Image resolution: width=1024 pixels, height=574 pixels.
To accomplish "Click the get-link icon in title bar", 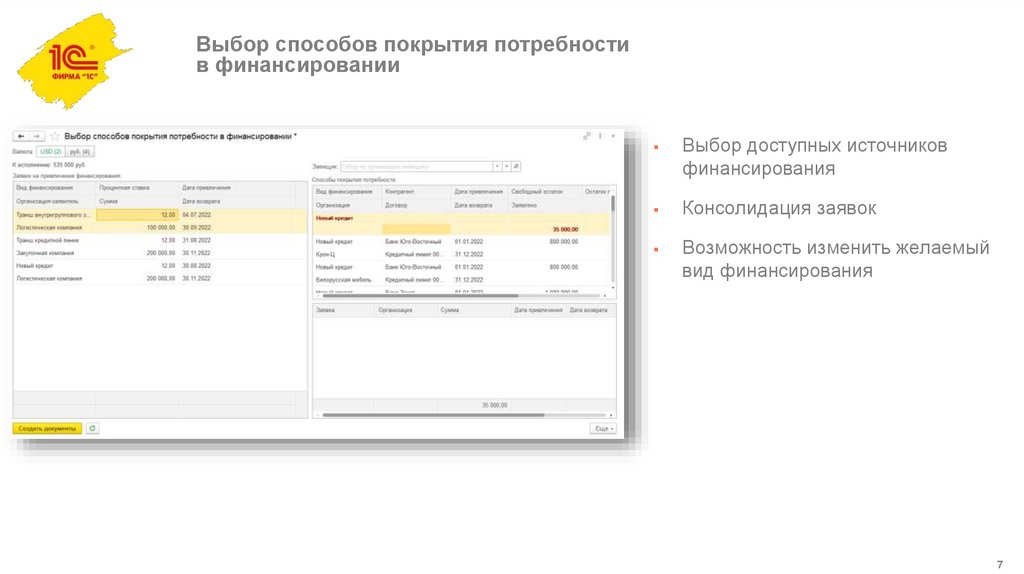I will coord(586,136).
